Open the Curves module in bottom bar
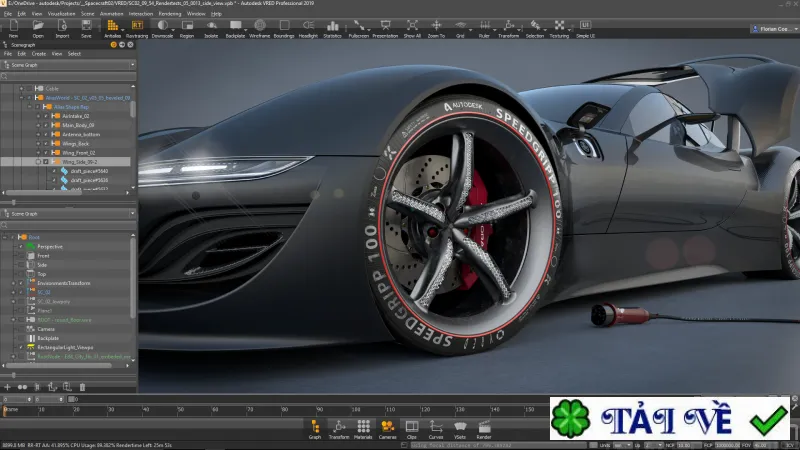Screen dimensions: 800x450 pyautogui.click(x=436, y=430)
